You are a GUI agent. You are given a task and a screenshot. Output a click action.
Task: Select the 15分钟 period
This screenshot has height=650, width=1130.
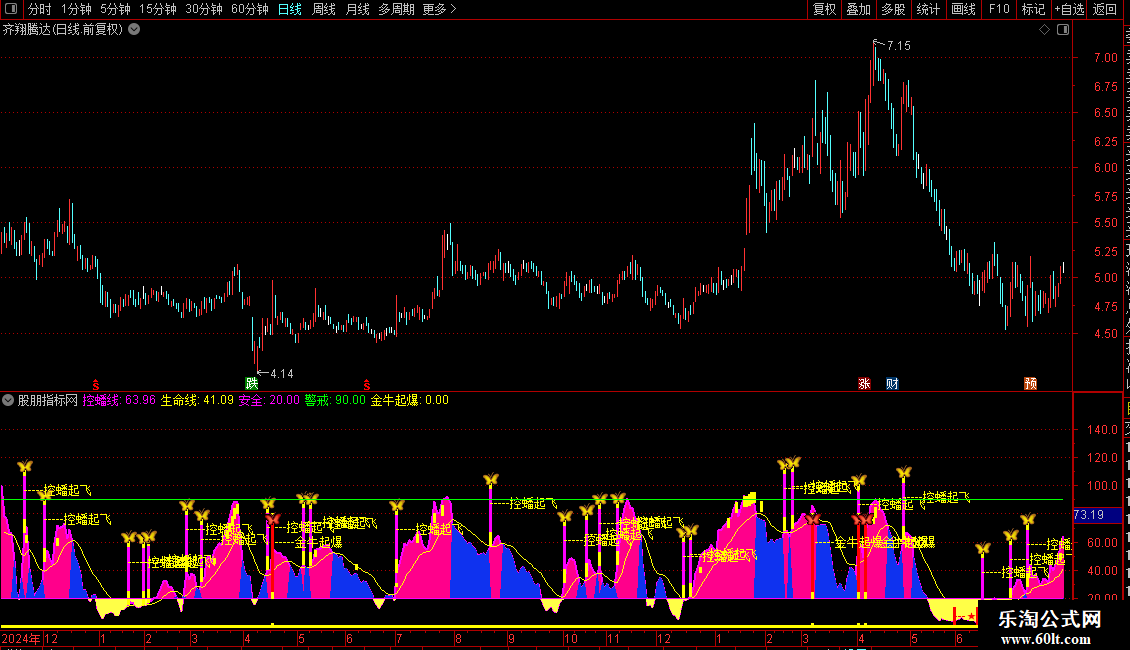pos(158,9)
